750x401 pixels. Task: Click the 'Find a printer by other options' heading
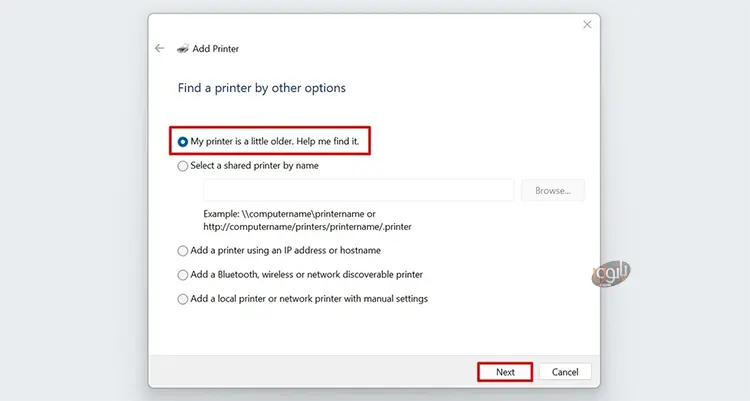pos(262,88)
